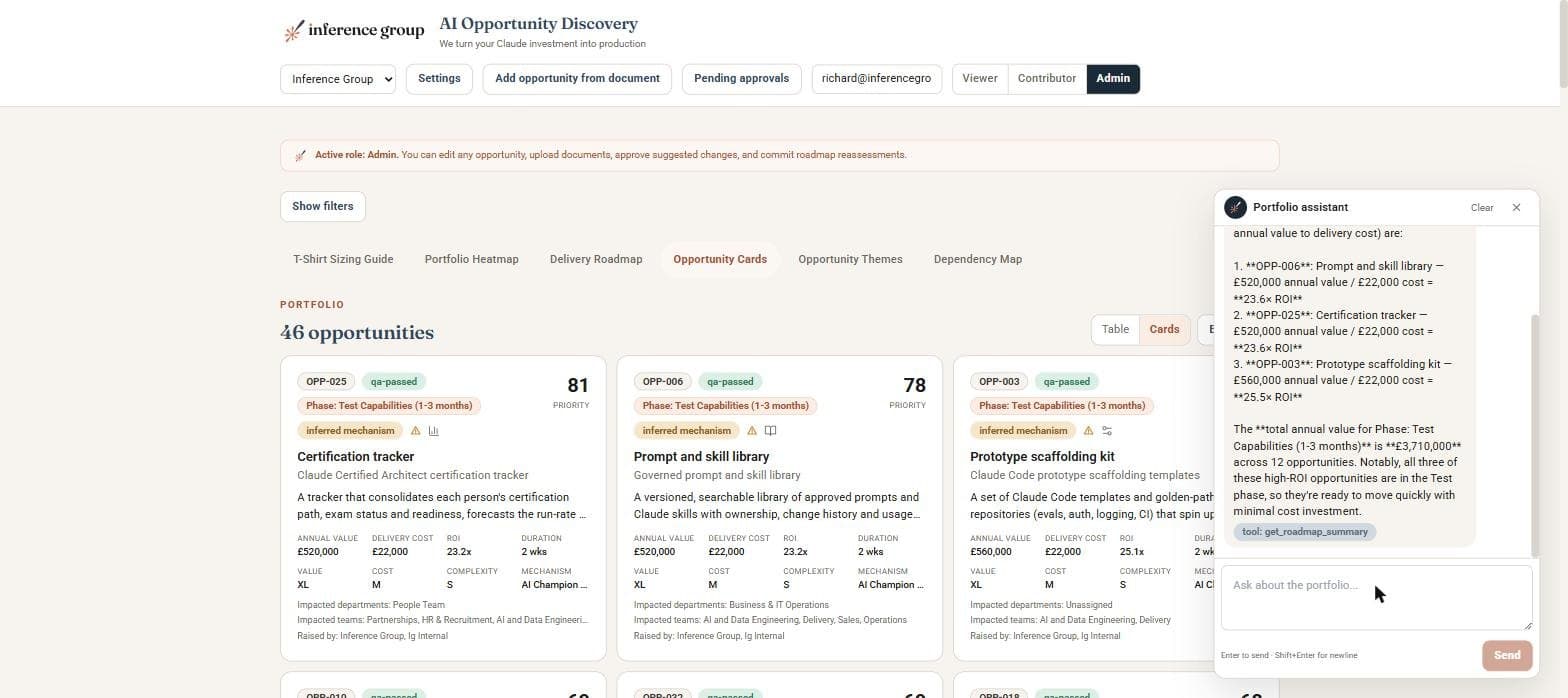This screenshot has height=698, width=1568.
Task: Click inferred mechanism tag on Certification tracker card
Action: pos(350,431)
